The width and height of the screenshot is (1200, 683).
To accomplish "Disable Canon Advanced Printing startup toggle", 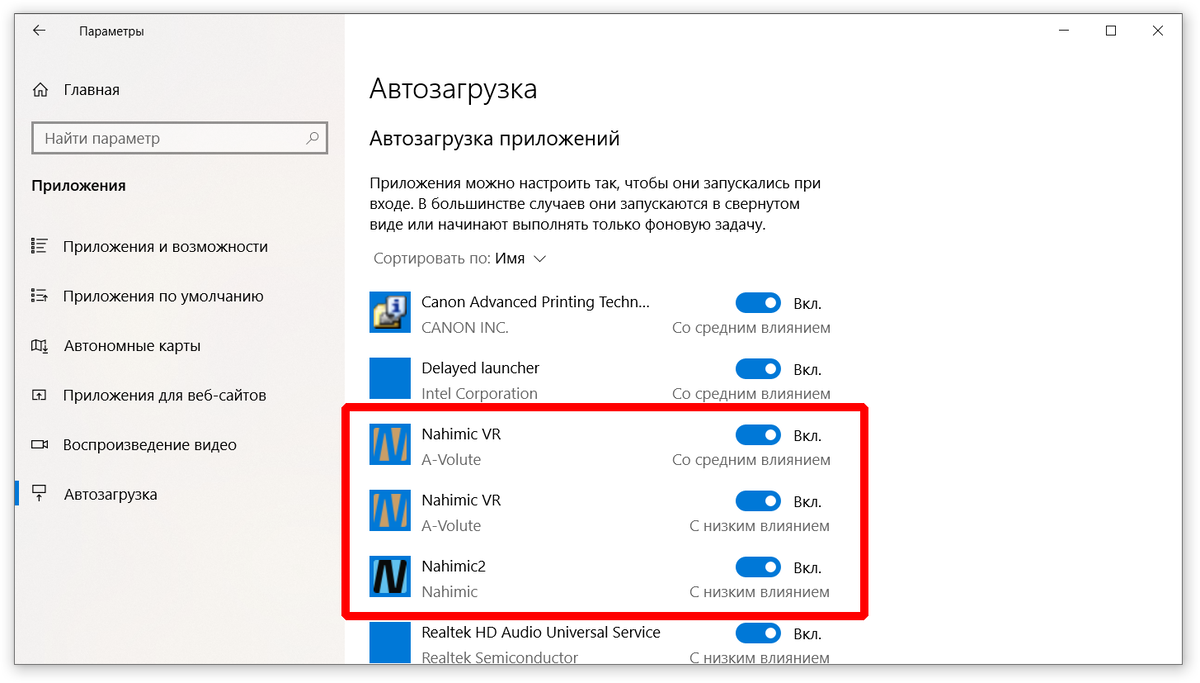I will pos(758,303).
